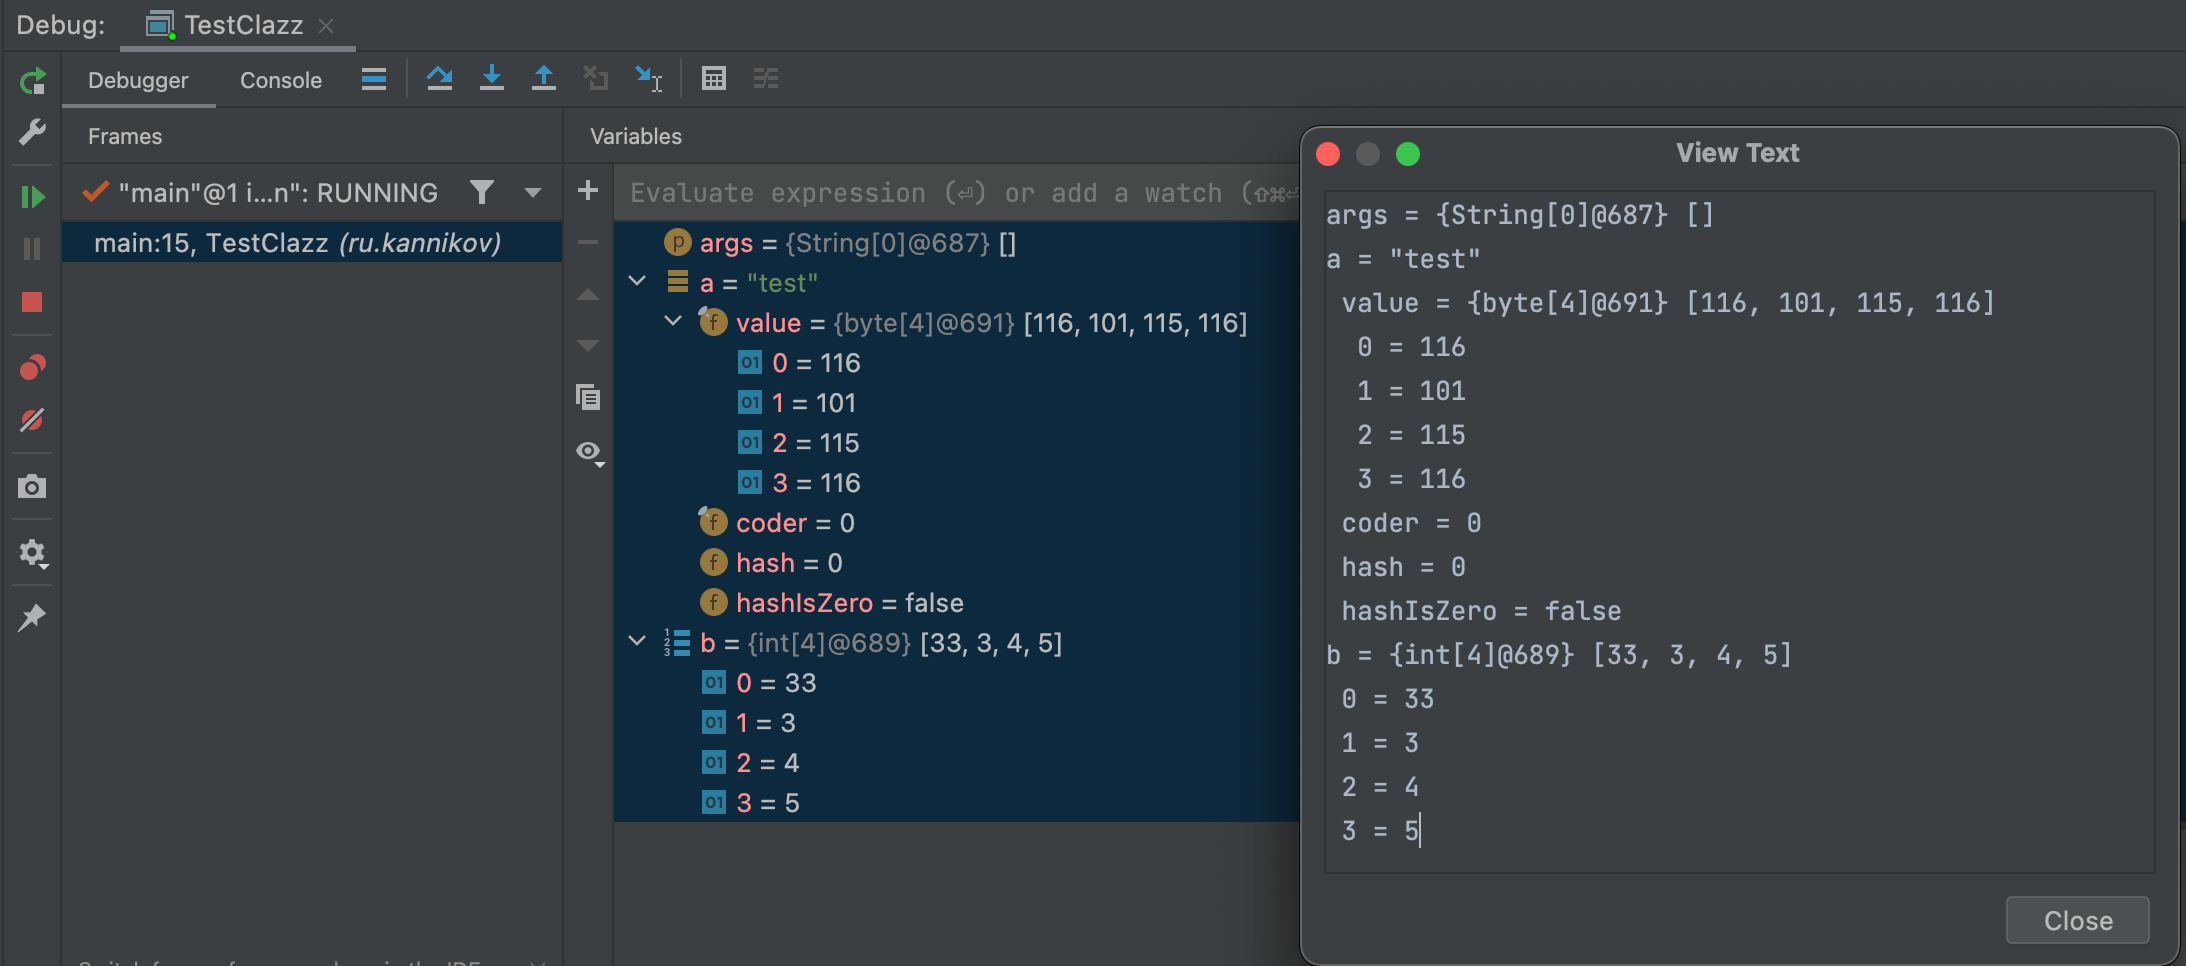Screen dimensions: 2186x966
Task: Select b element 3 = 5
Action: pyautogui.click(x=956, y=802)
